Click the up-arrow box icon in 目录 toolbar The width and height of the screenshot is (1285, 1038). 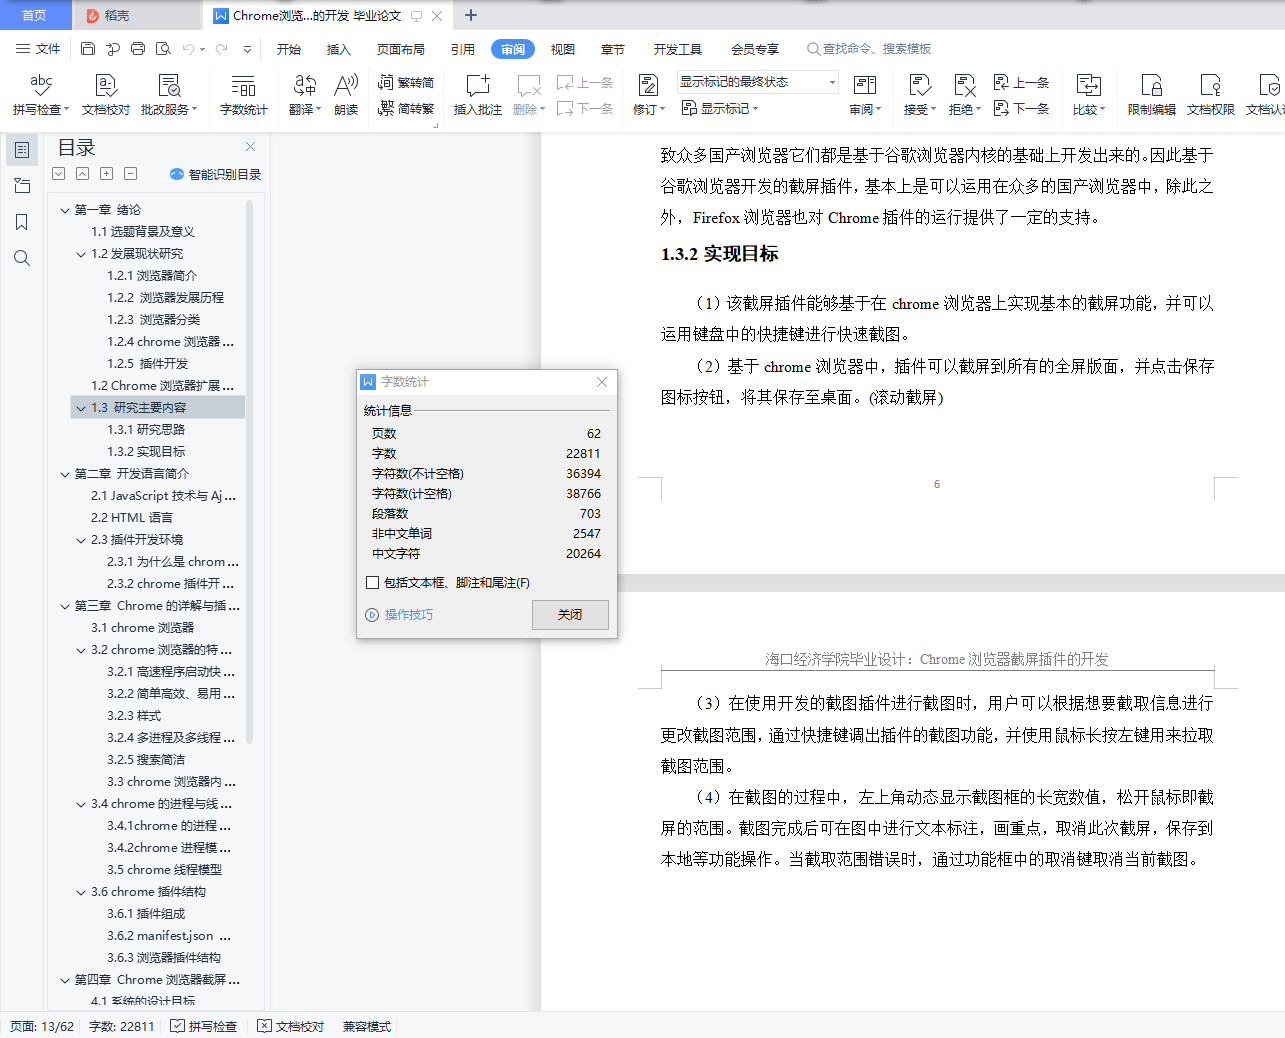pos(82,174)
